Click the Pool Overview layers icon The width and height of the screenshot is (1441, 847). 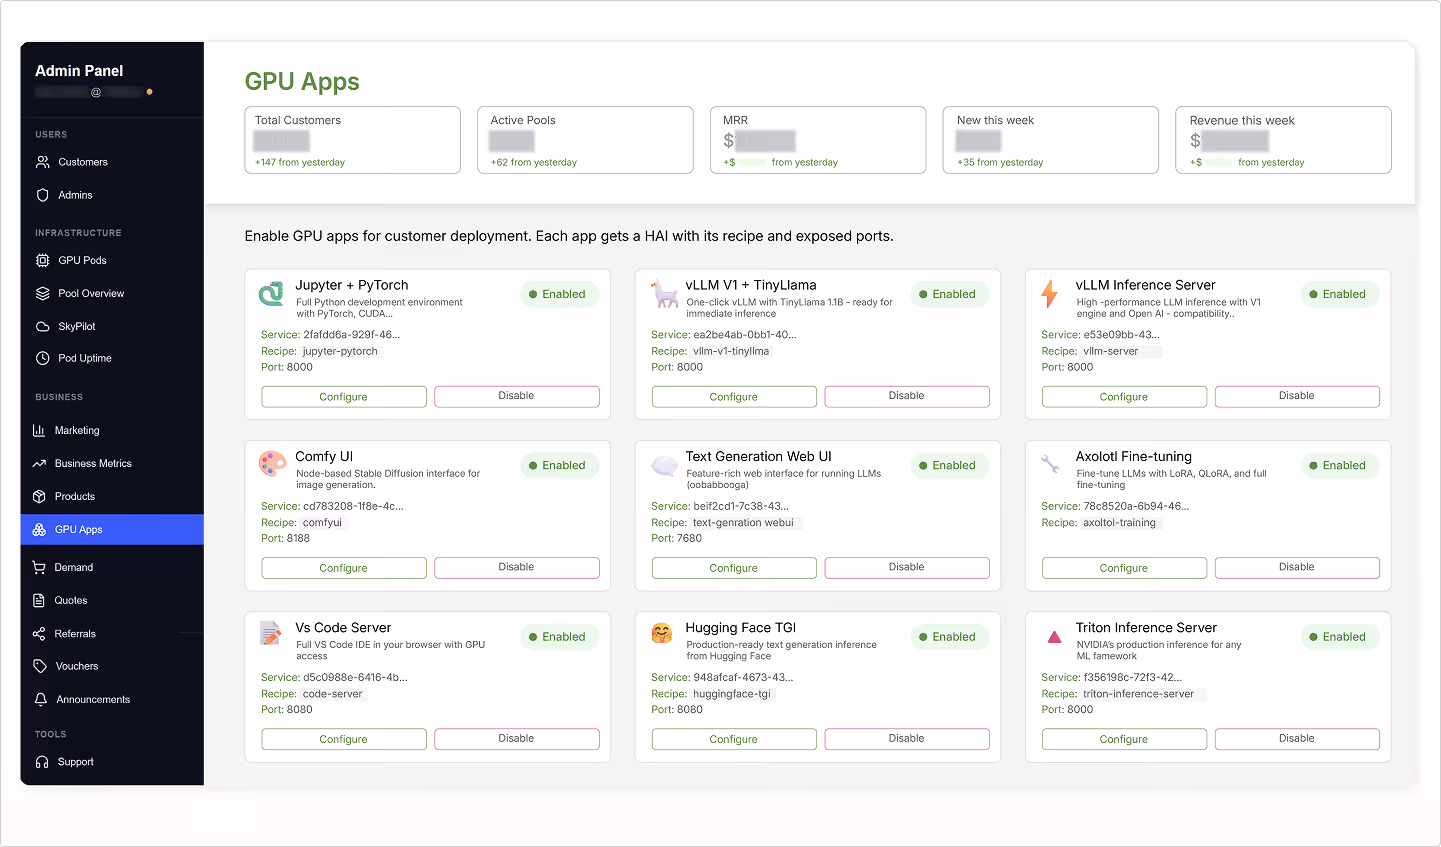click(42, 293)
